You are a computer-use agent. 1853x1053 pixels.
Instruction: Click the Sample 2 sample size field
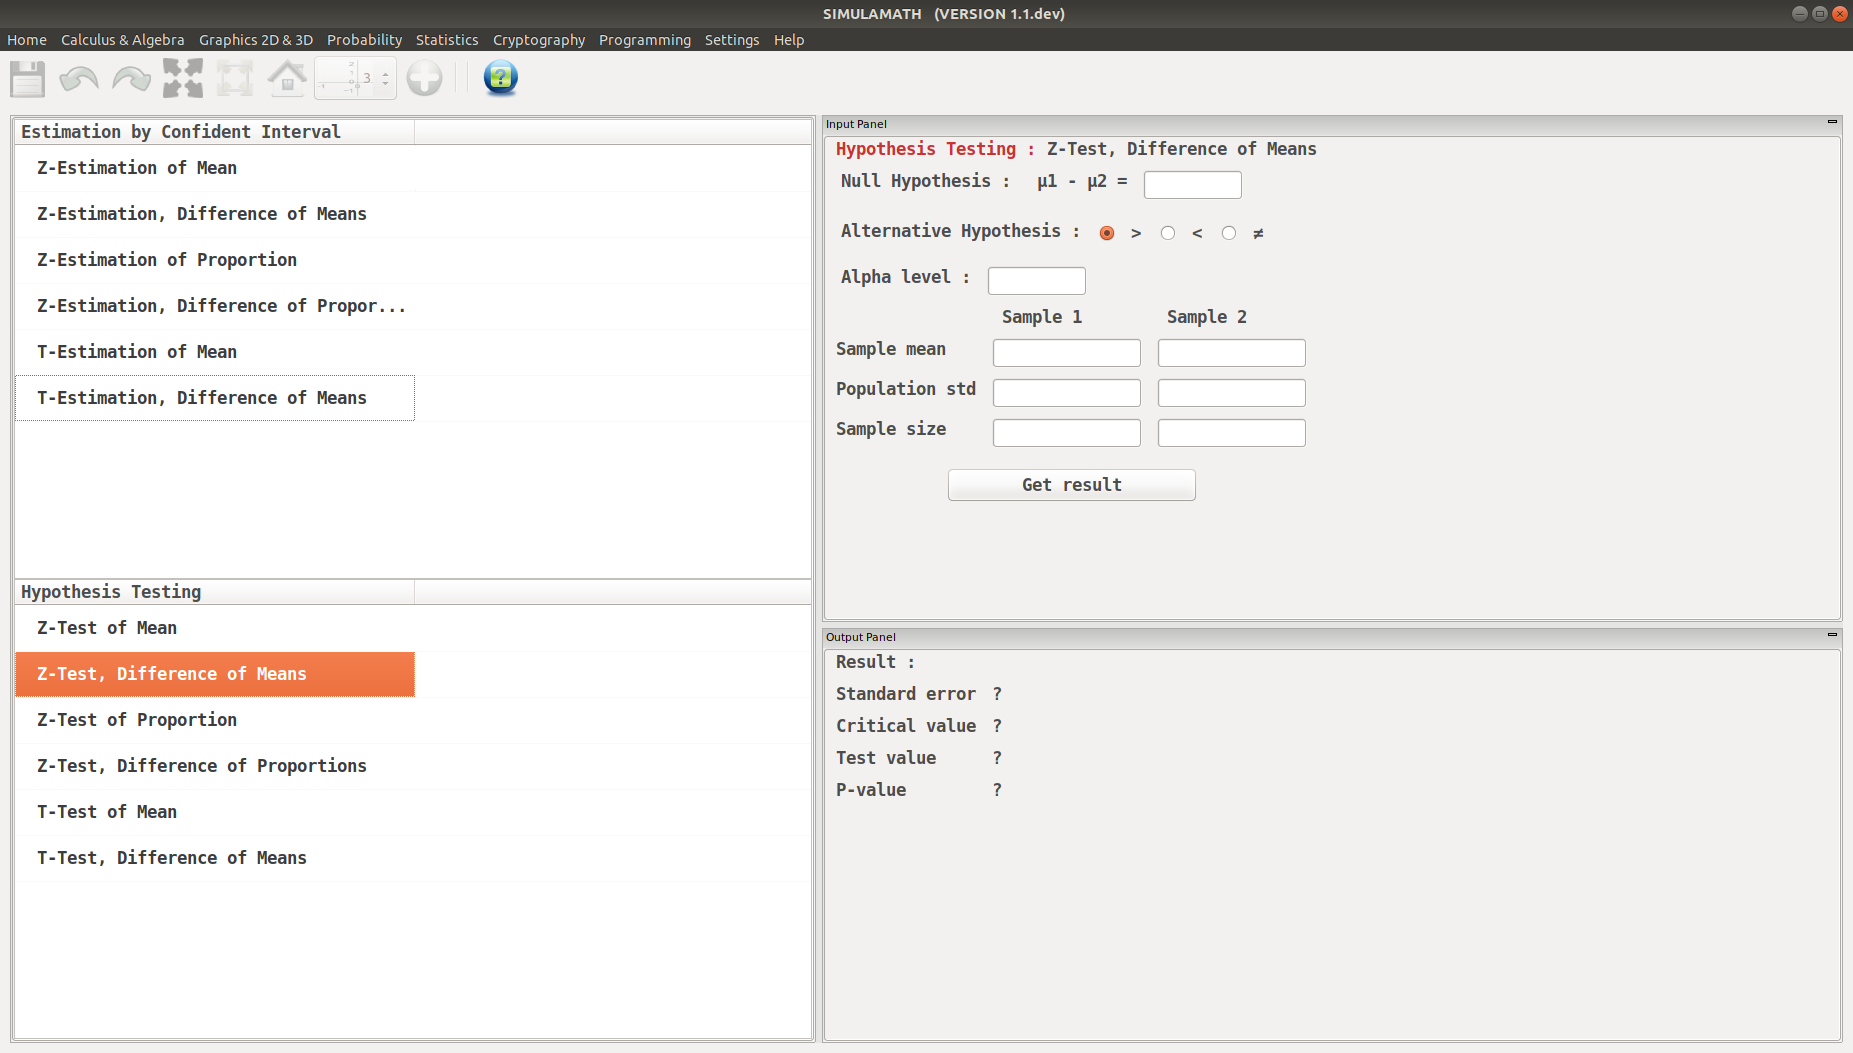1231,433
